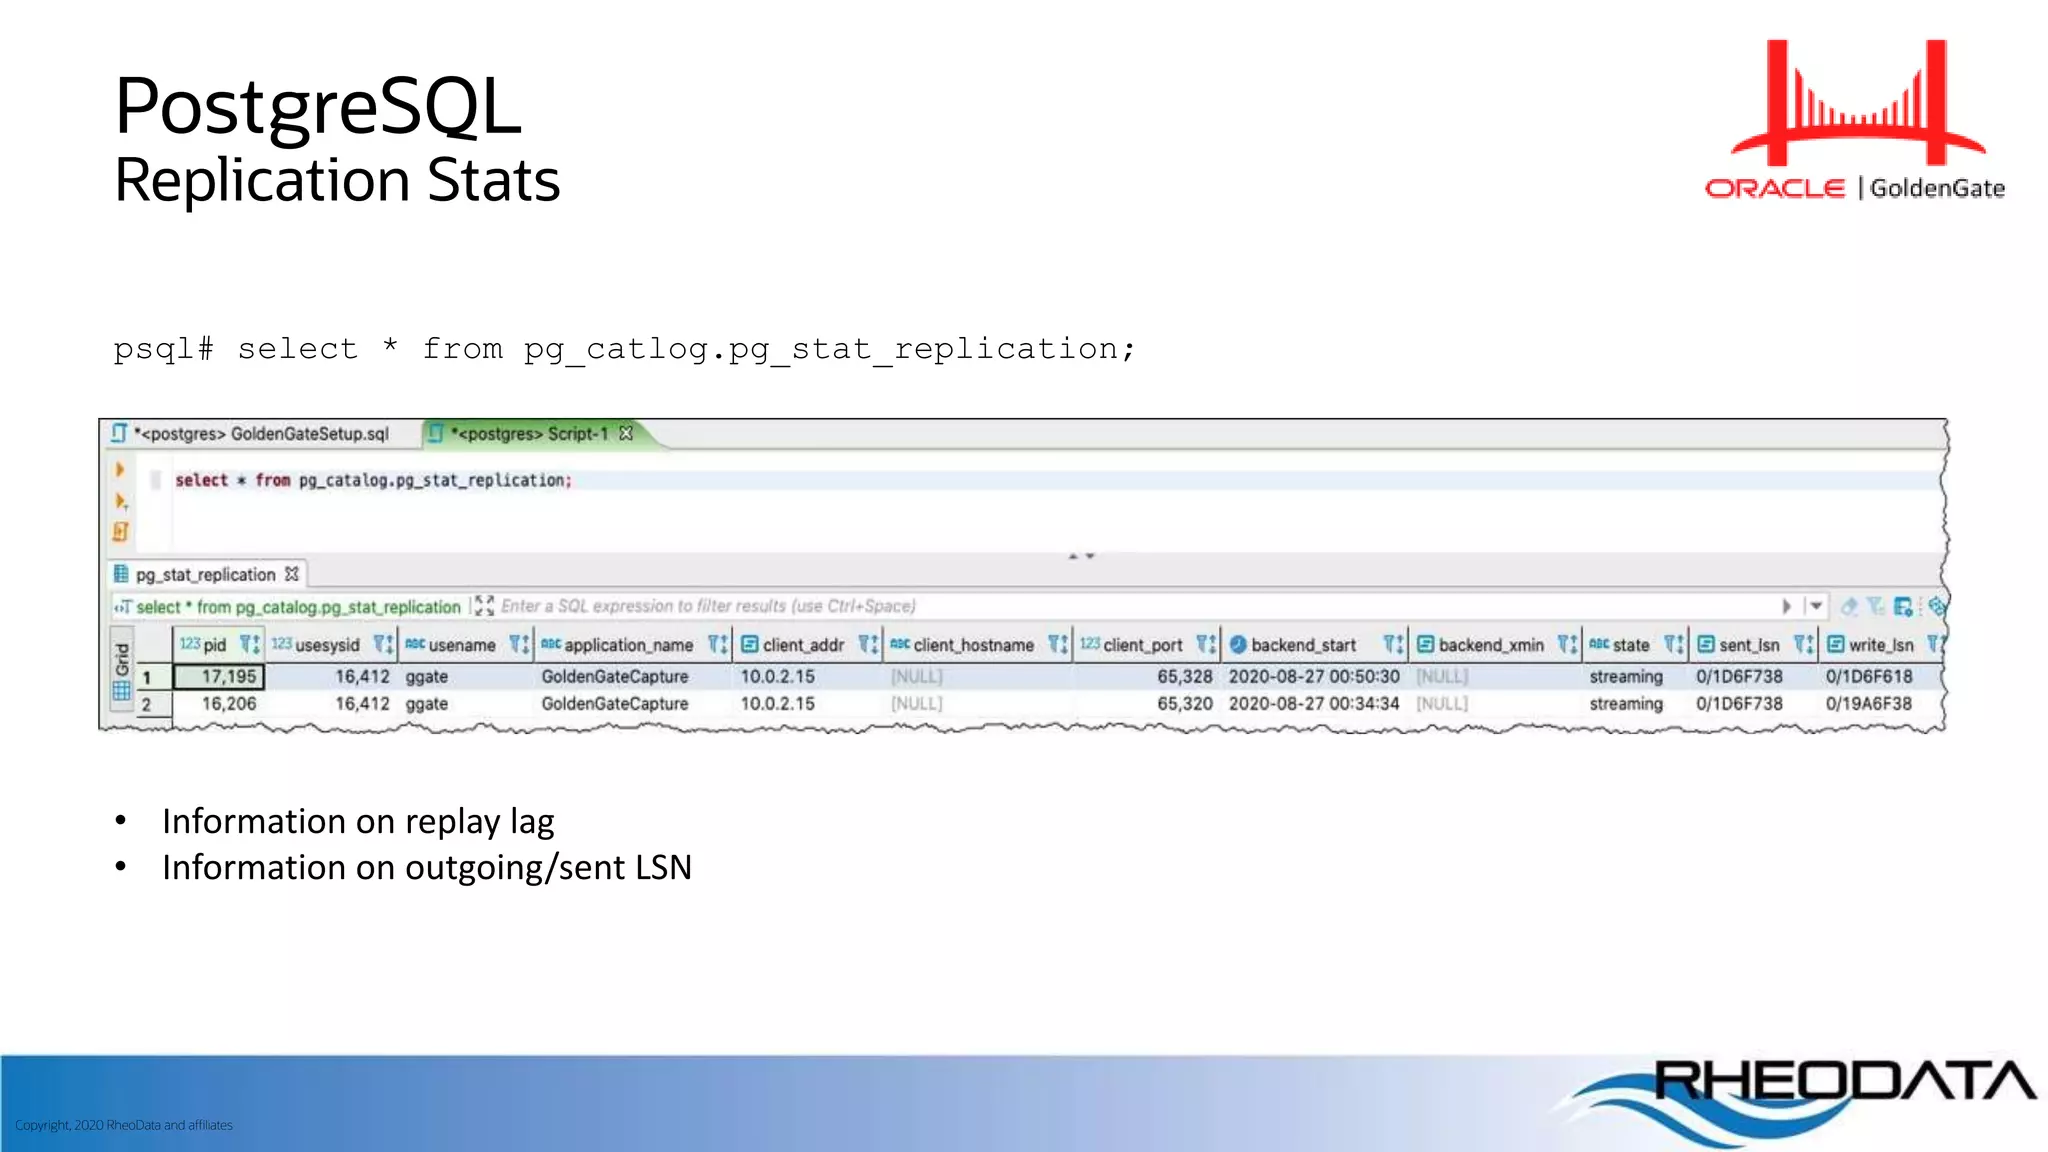Viewport: 2048px width, 1152px height.
Task: Click the save filter settings icon
Action: (1903, 606)
